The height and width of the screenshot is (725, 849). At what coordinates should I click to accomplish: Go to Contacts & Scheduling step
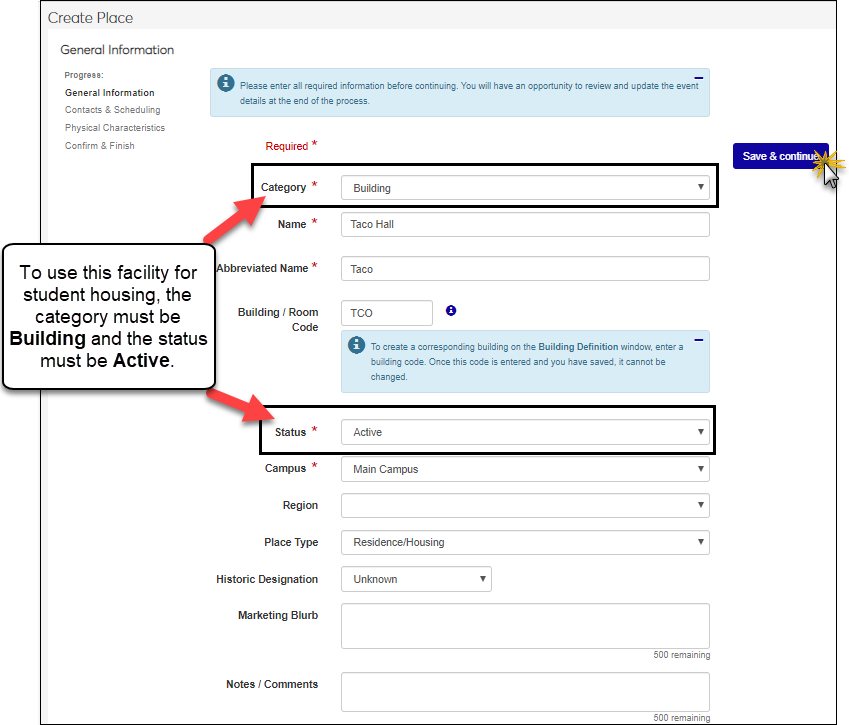click(x=112, y=110)
